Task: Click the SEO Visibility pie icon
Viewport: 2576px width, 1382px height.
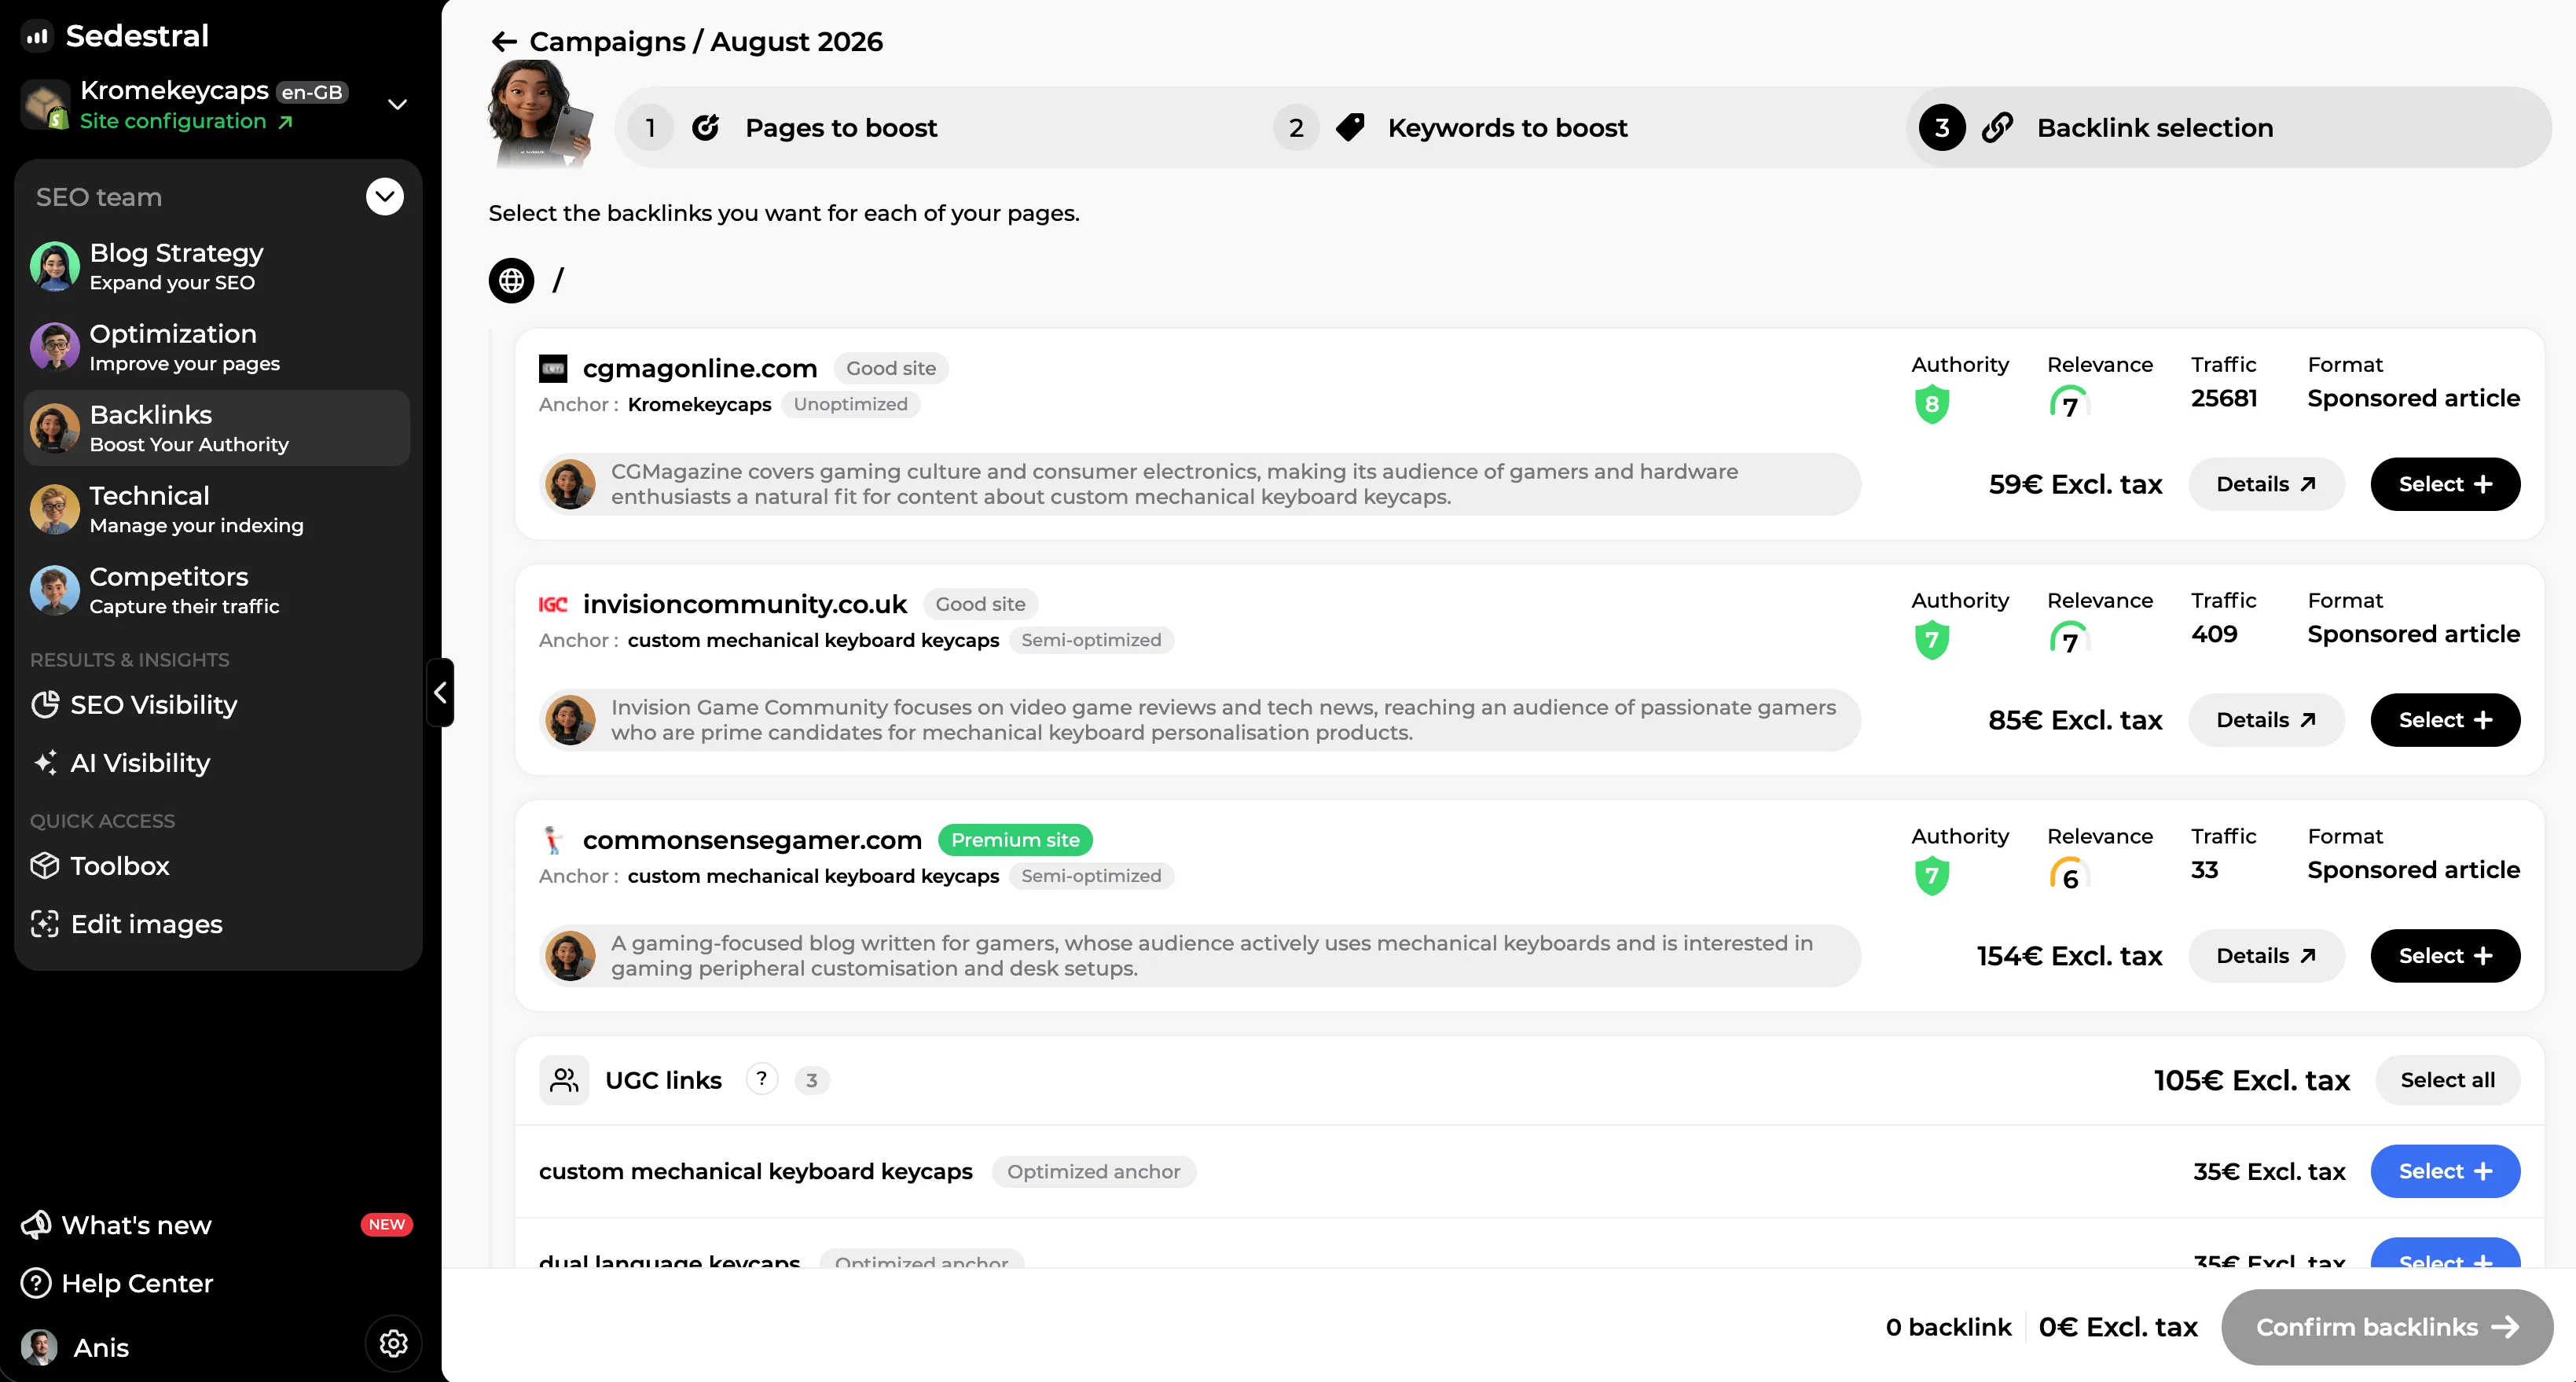Action: tap(45, 705)
